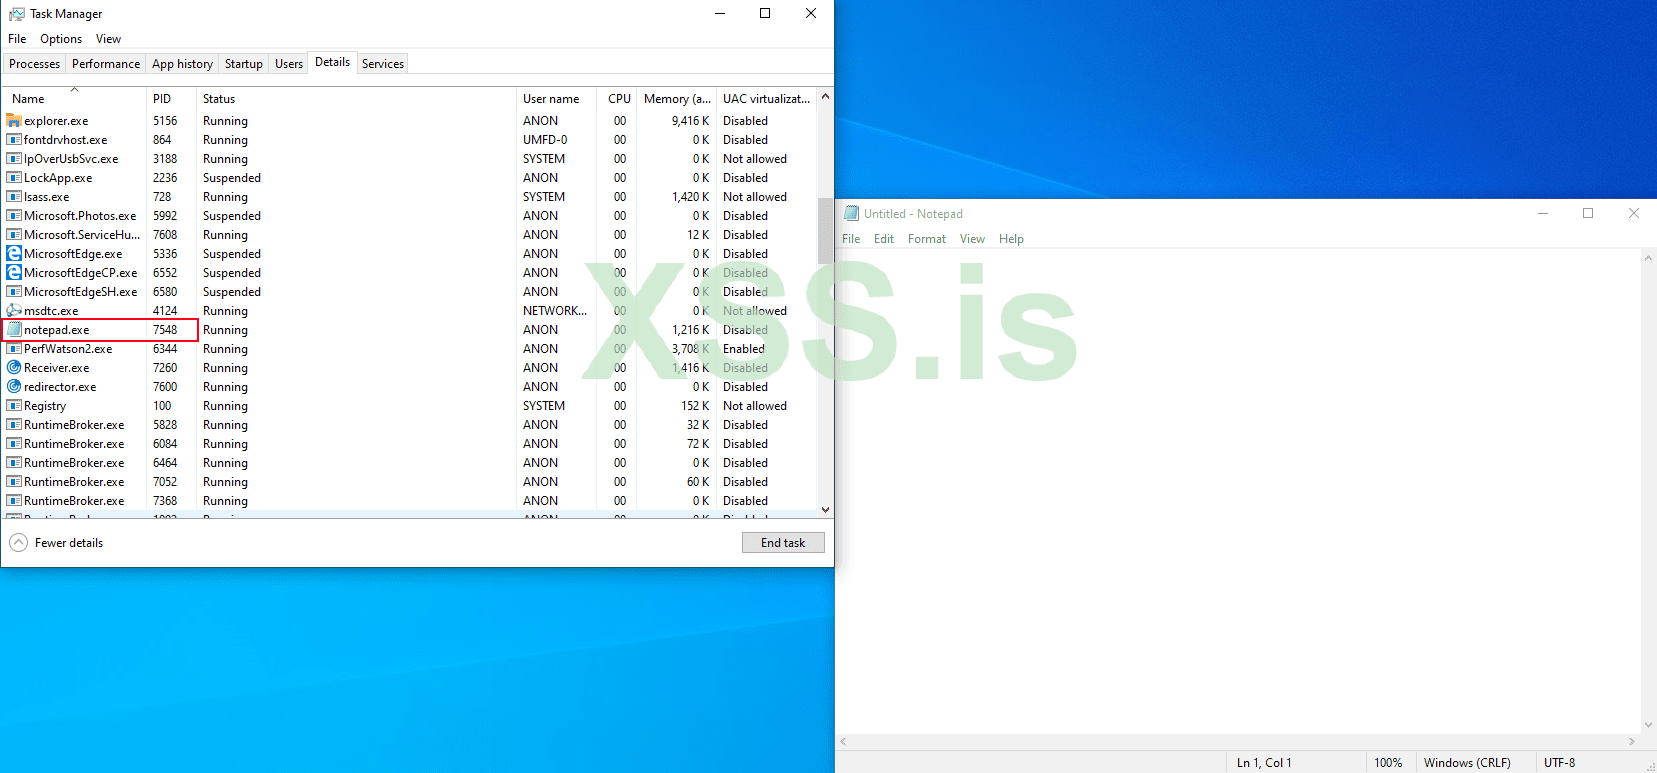Select the LockApp.exe process icon
The width and height of the screenshot is (1657, 773).
(14, 178)
